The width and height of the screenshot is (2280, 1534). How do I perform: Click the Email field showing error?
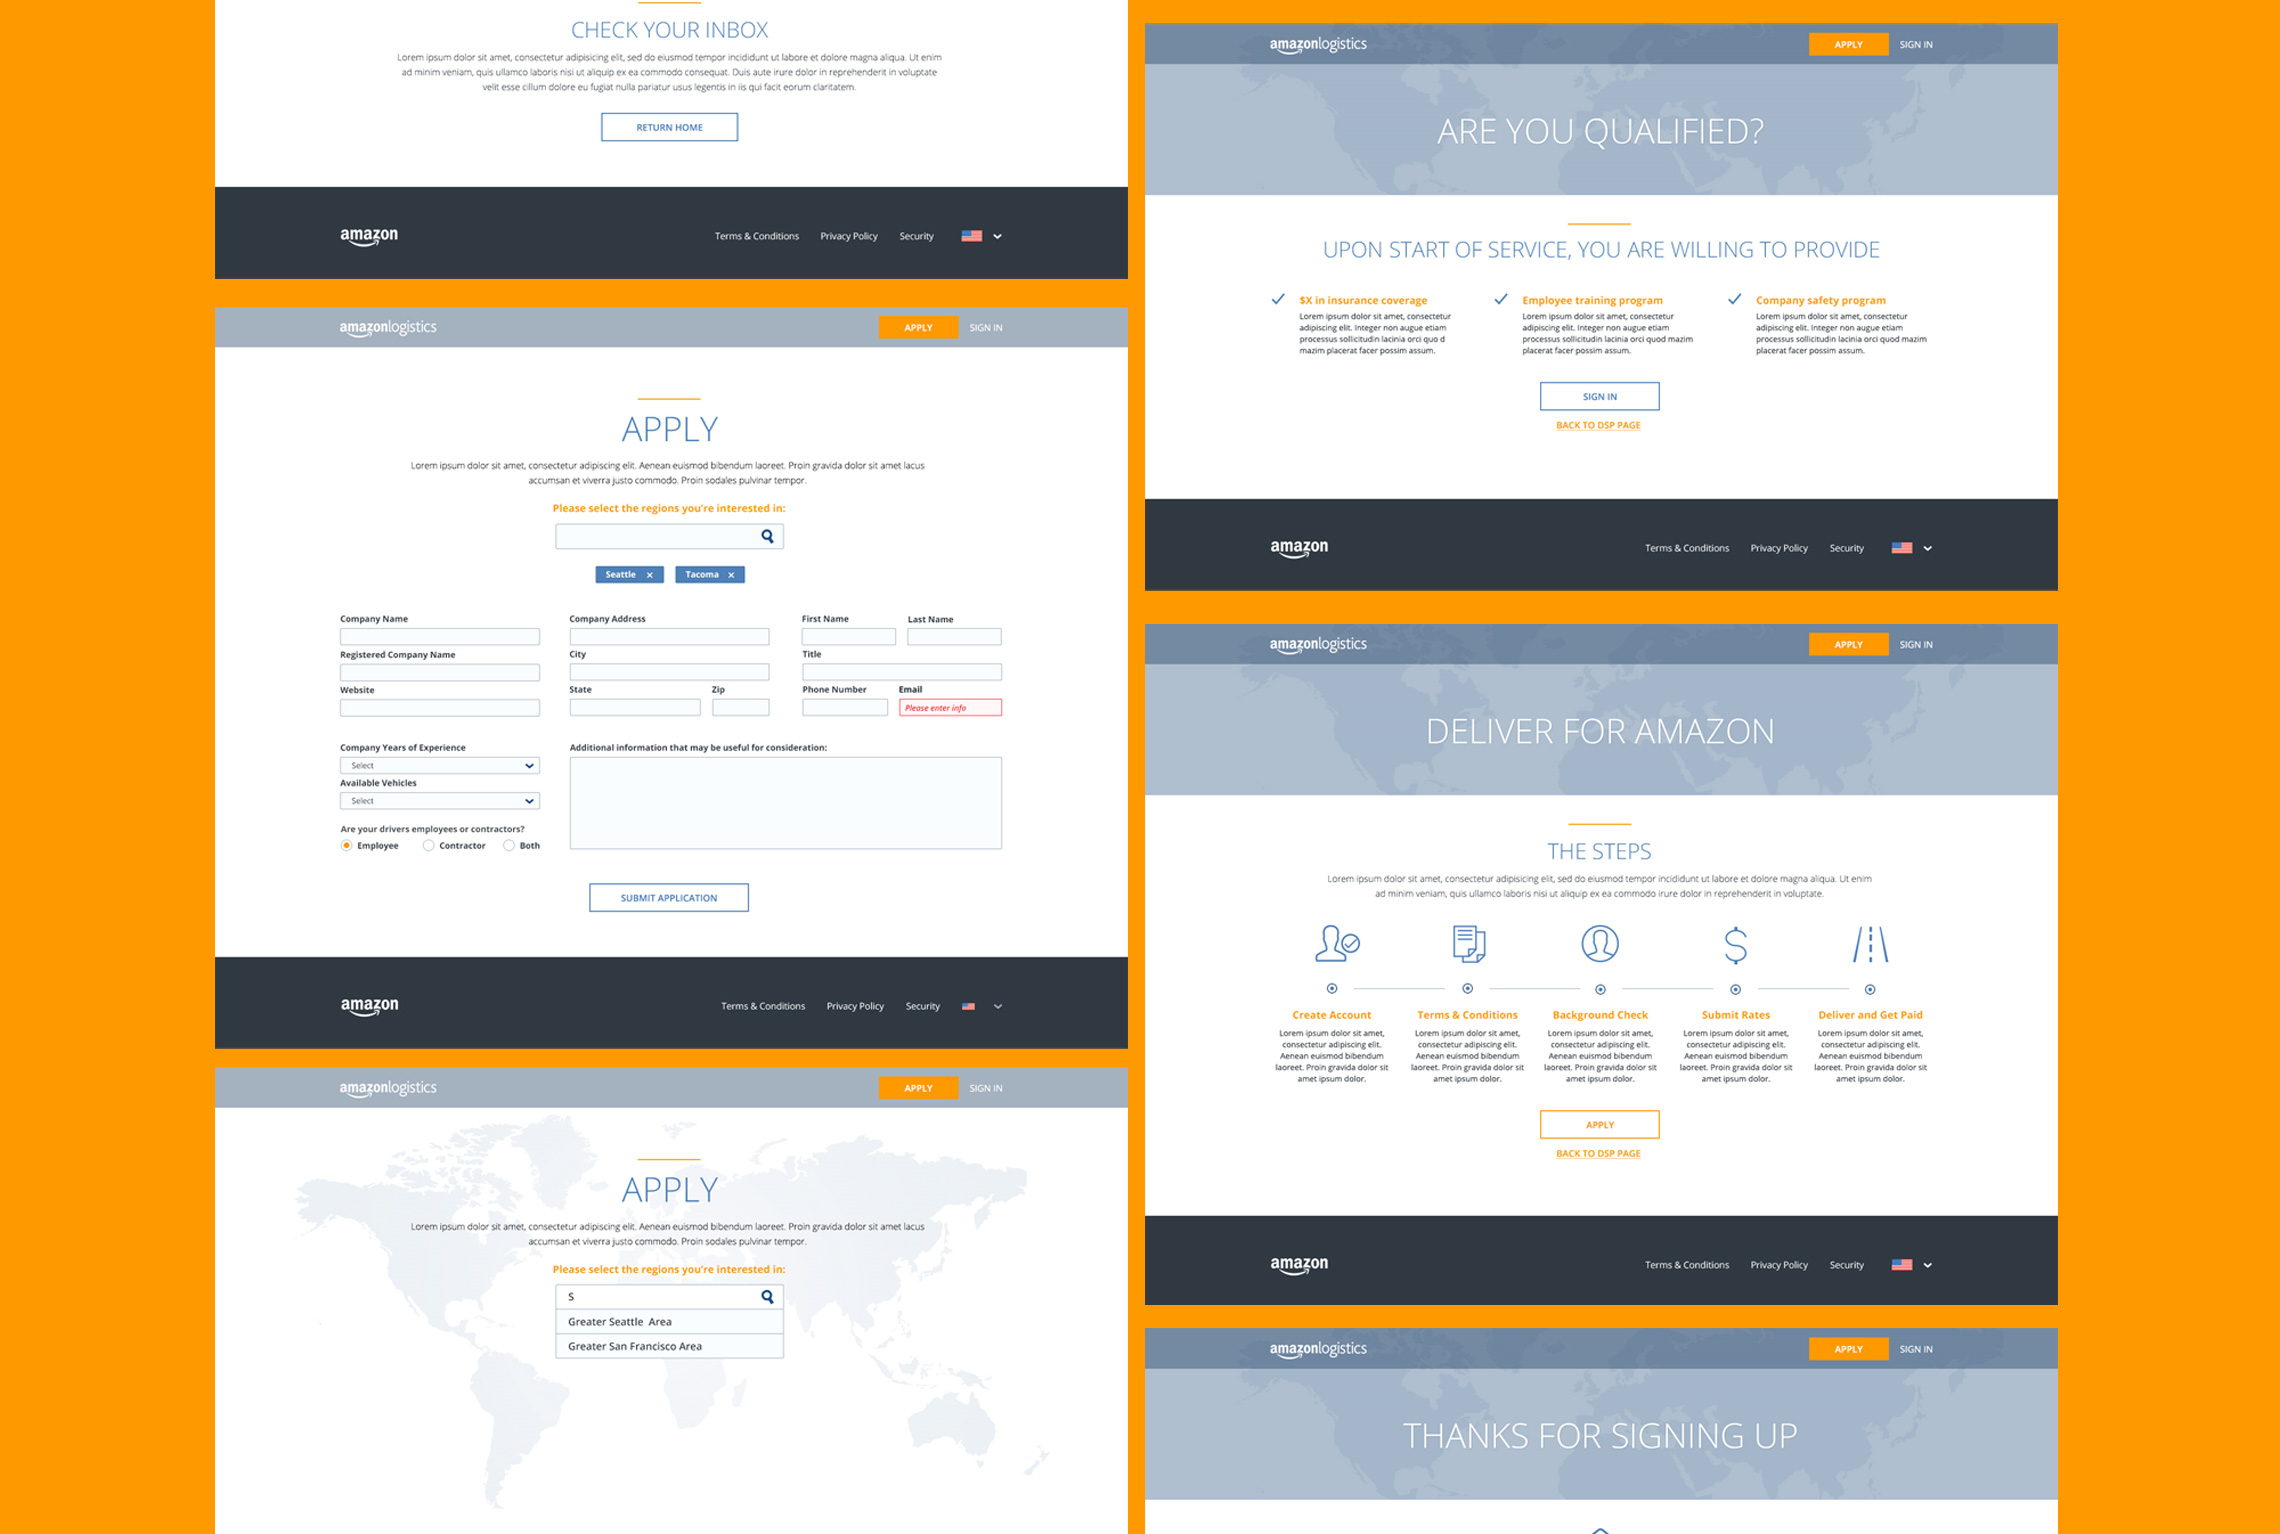click(x=949, y=708)
